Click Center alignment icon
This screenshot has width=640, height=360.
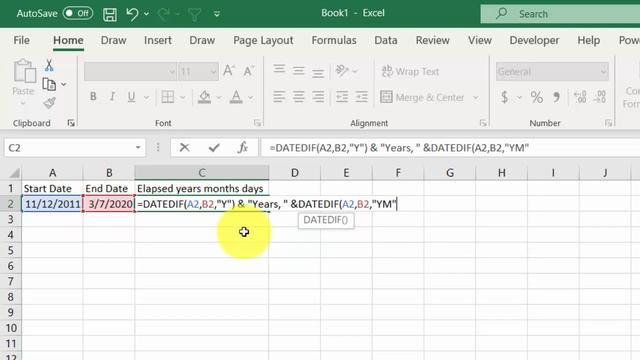298,97
